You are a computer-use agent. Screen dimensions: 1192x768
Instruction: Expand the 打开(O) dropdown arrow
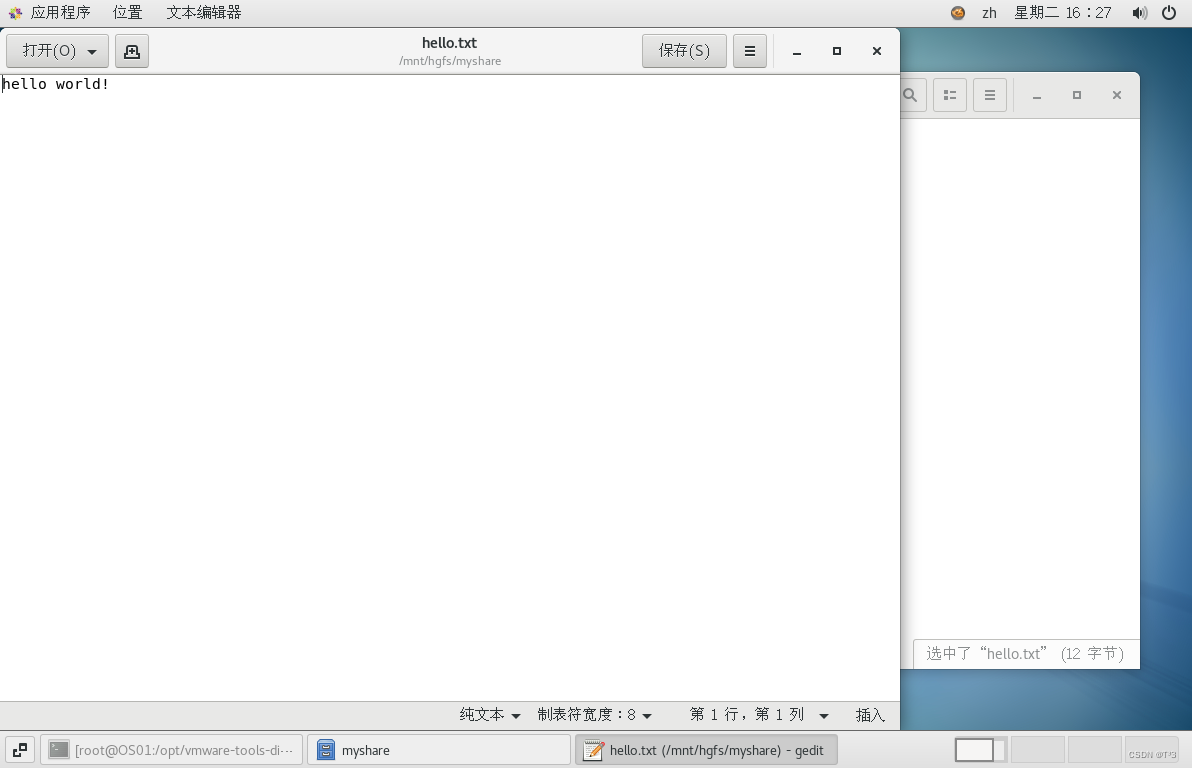point(92,50)
